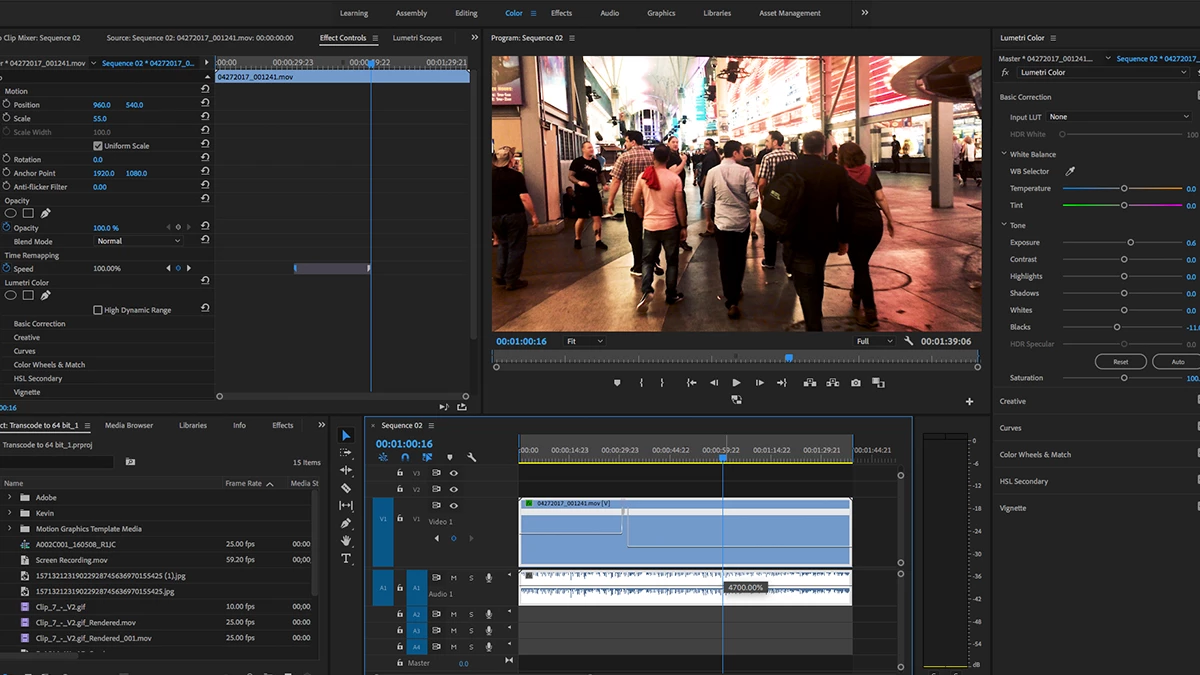Select Screen Recording.mov in the project panel
This screenshot has height=675, width=1200.
pos(71,560)
